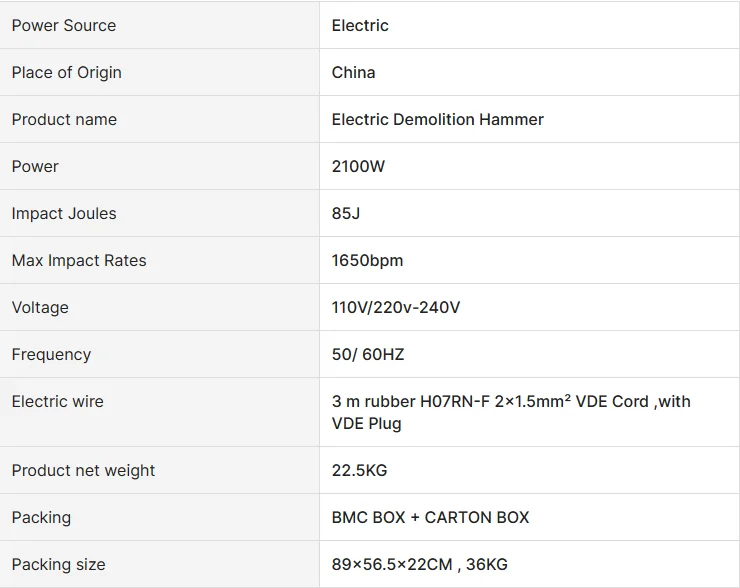This screenshot has width=740, height=588.
Task: Click the Product net weight label
Action: 83,470
